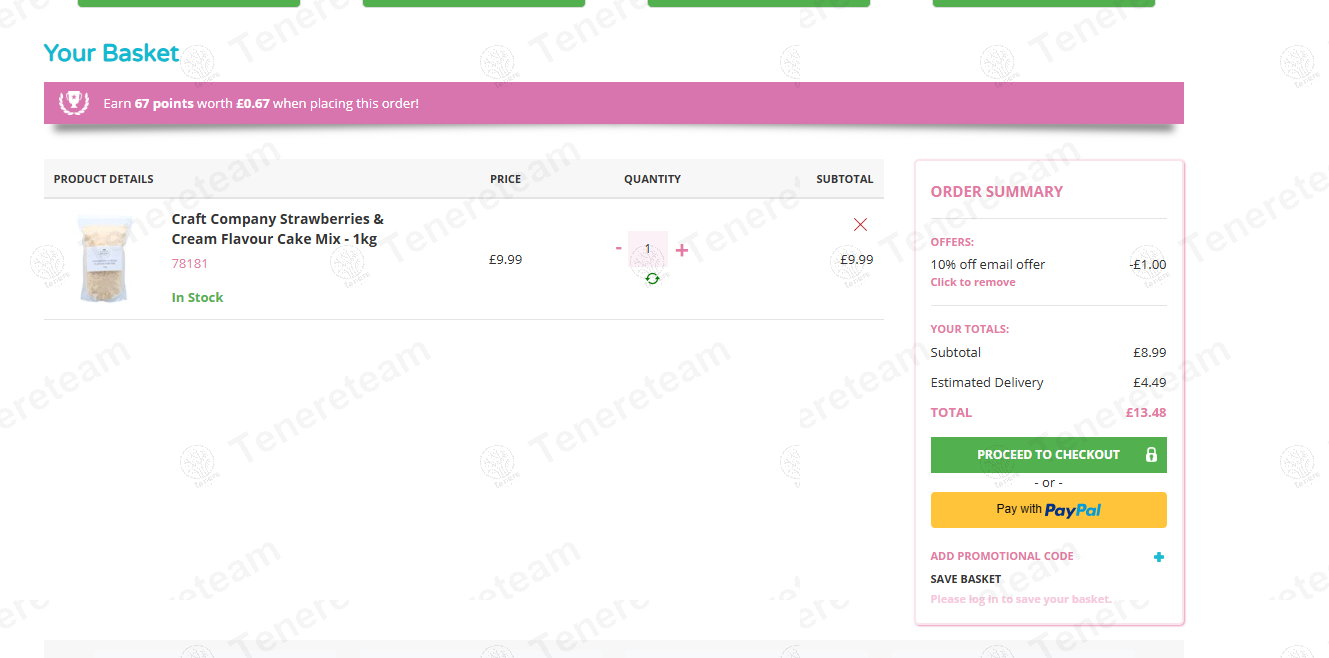The image size is (1329, 658).
Task: Click the green refresh quantity icon
Action: tap(652, 279)
